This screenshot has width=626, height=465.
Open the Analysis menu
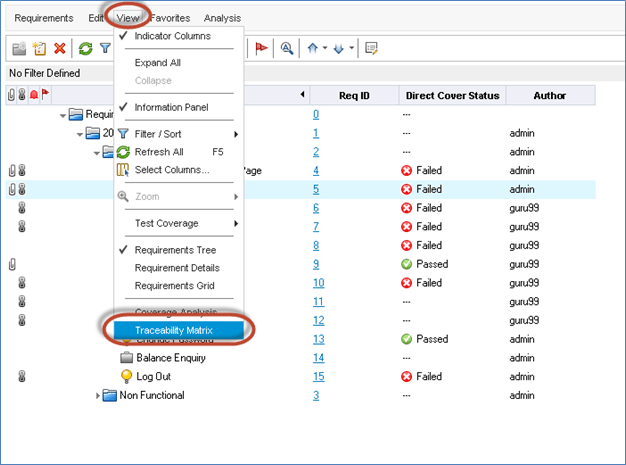tap(222, 18)
